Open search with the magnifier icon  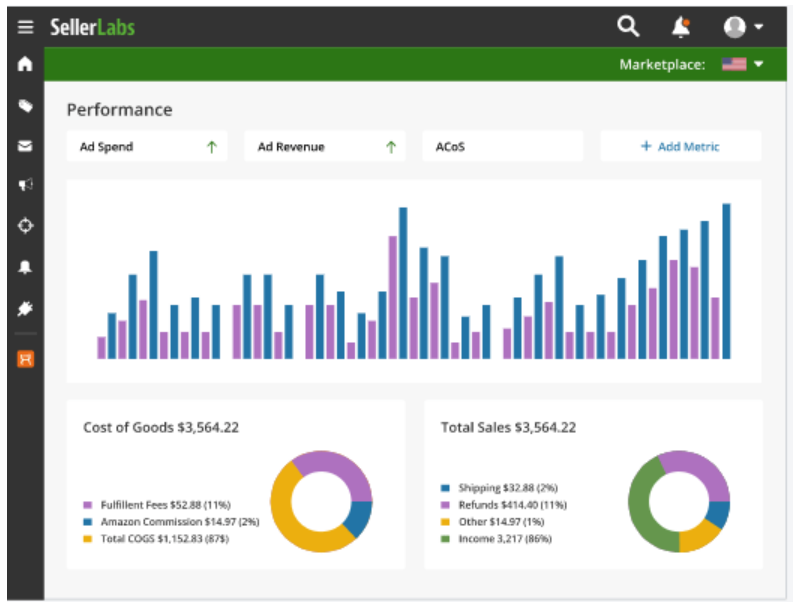(628, 26)
